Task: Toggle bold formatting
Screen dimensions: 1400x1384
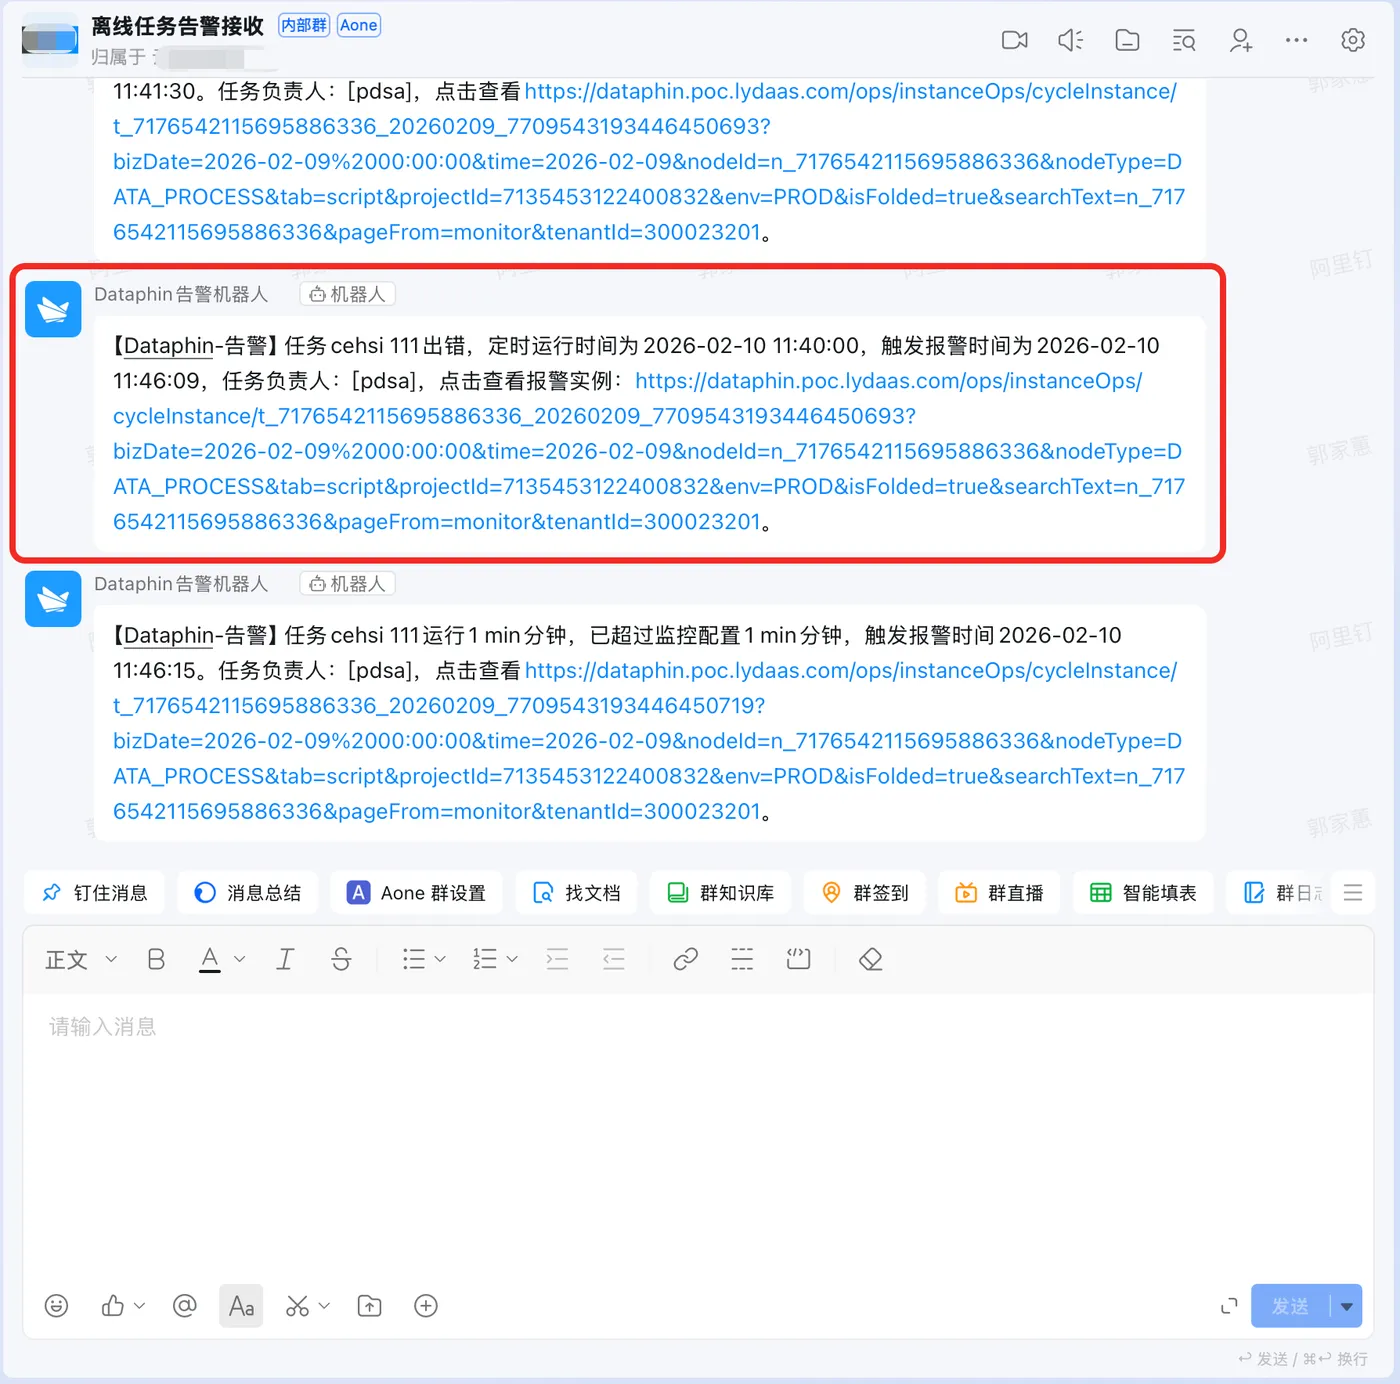Action: (156, 960)
